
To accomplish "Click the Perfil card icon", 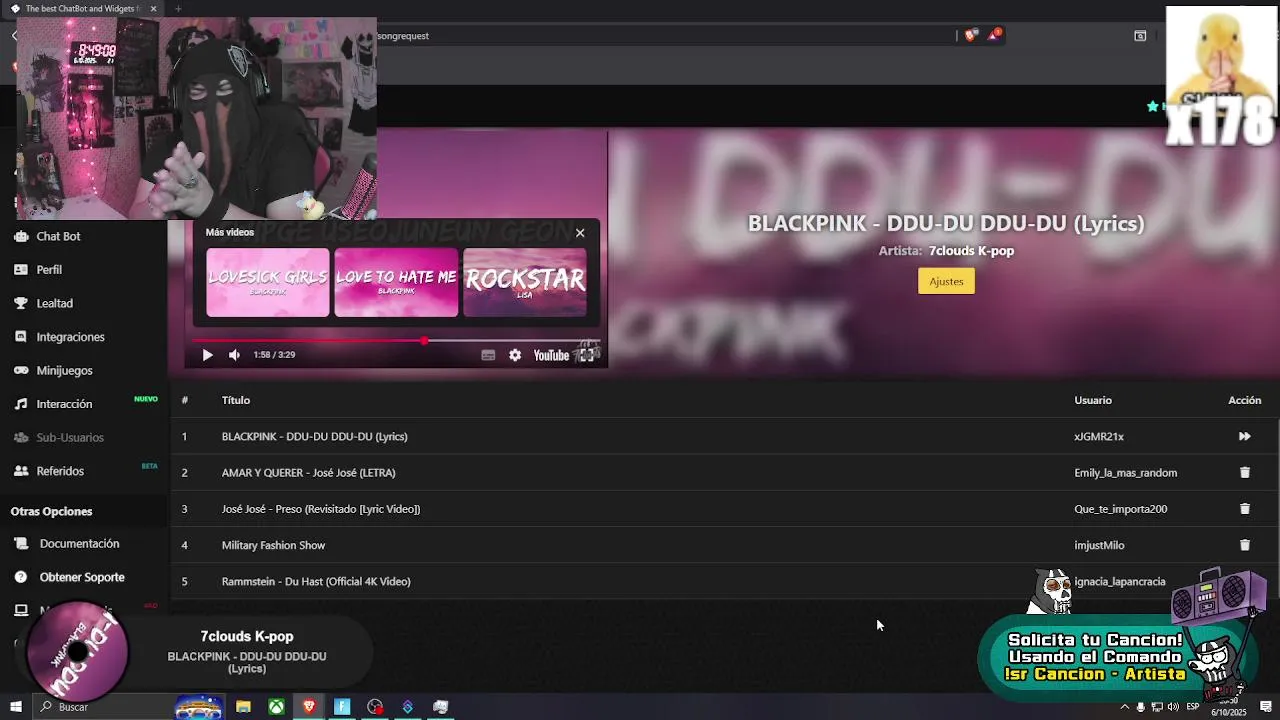I will pos(20,270).
